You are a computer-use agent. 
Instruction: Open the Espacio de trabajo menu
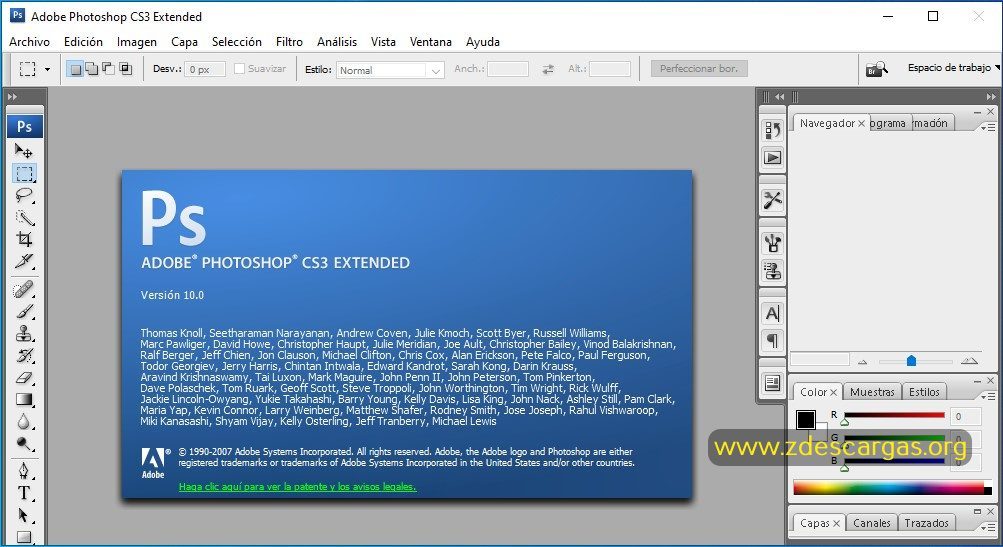click(x=953, y=68)
